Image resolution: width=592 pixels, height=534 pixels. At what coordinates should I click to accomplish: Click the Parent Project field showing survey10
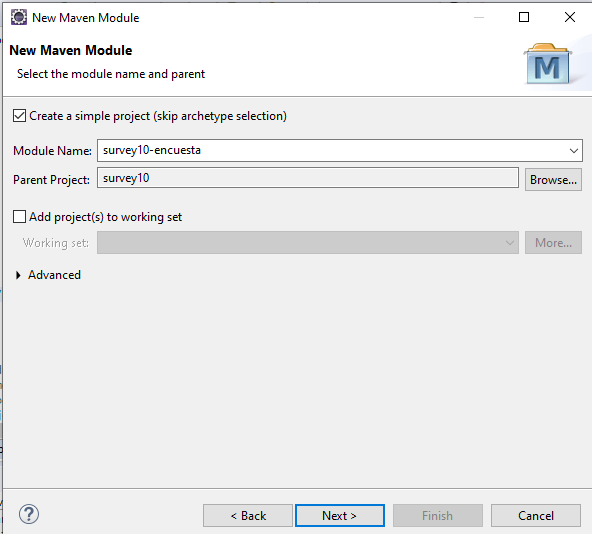point(308,178)
